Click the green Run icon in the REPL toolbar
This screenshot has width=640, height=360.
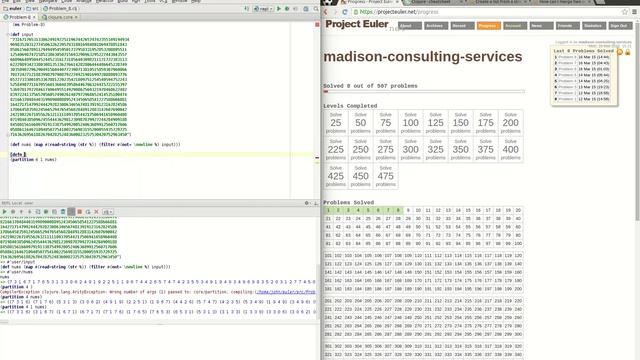pos(4,212)
